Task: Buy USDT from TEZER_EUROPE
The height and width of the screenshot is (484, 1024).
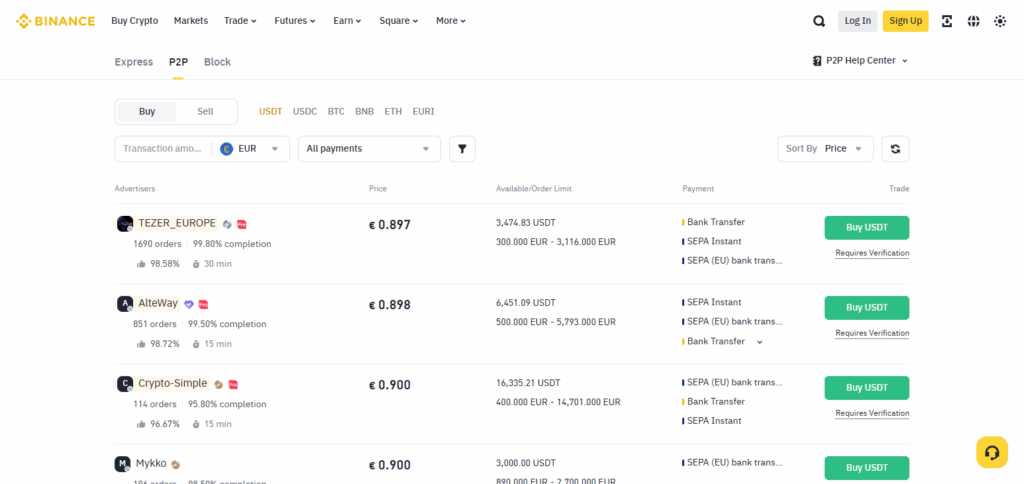Action: 867,228
